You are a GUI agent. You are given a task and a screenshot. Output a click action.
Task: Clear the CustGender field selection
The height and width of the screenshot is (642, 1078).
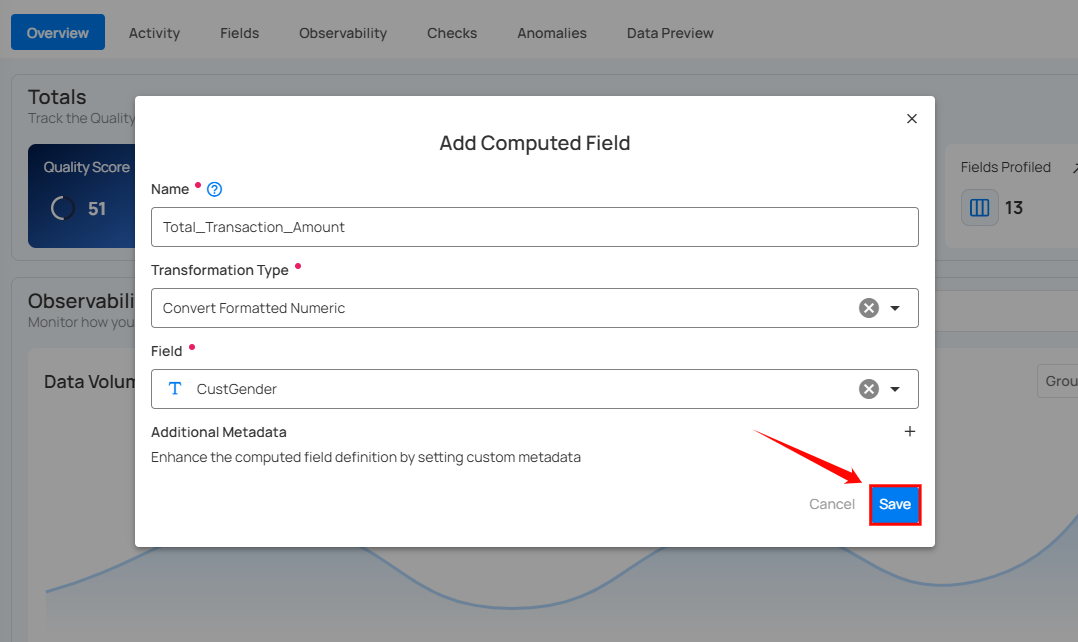pos(869,389)
